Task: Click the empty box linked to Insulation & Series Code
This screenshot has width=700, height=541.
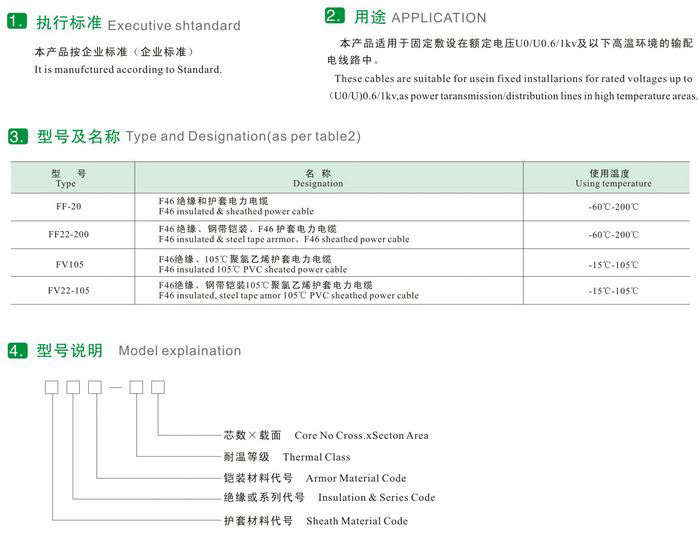Action: (x=73, y=388)
